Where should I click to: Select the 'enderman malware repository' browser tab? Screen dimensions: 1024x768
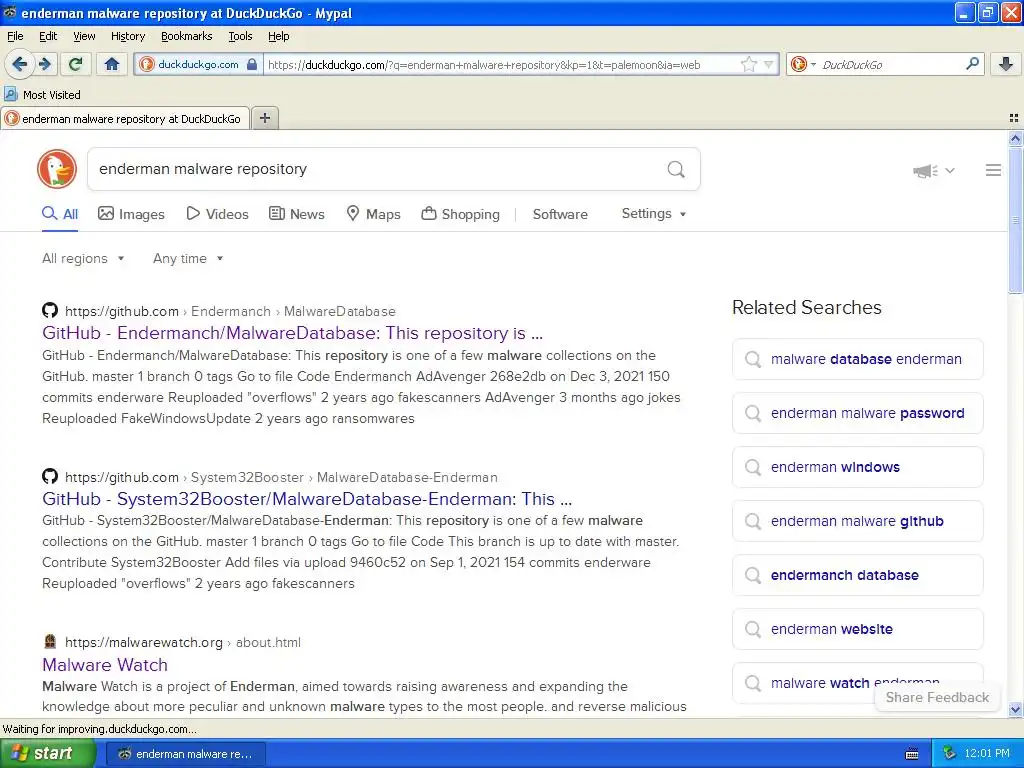point(125,118)
